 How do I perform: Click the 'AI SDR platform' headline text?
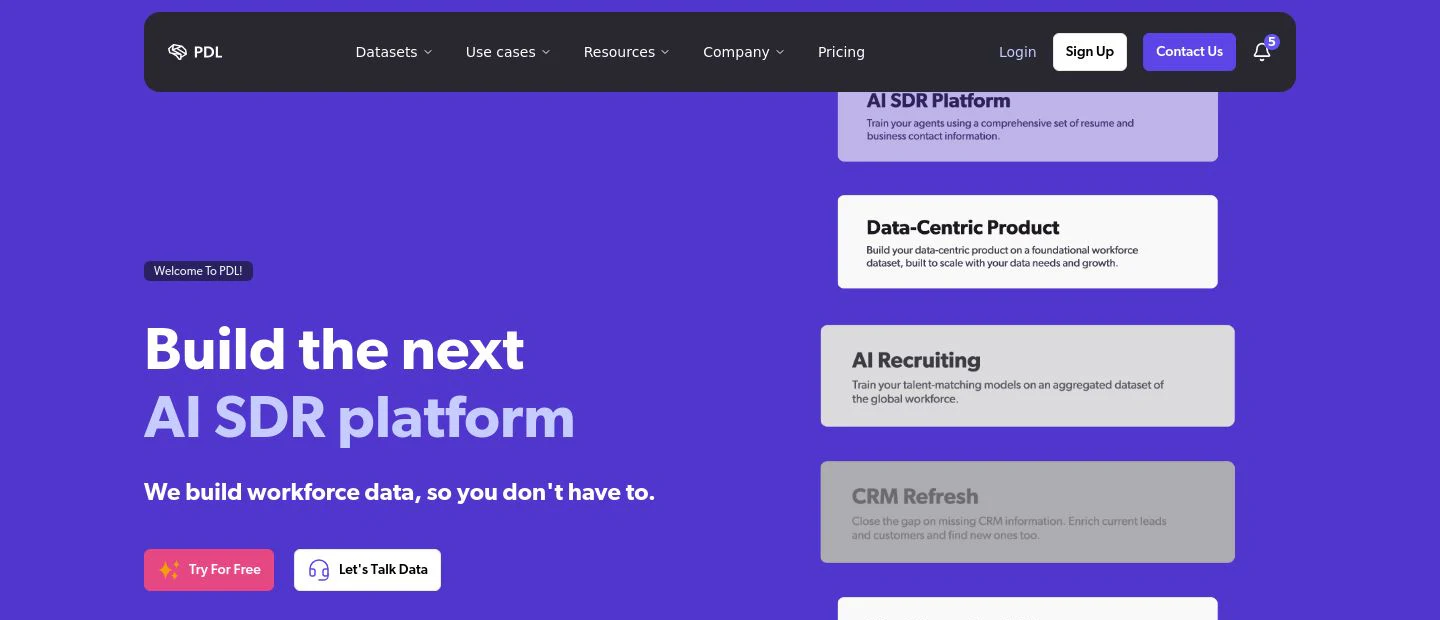(x=359, y=418)
